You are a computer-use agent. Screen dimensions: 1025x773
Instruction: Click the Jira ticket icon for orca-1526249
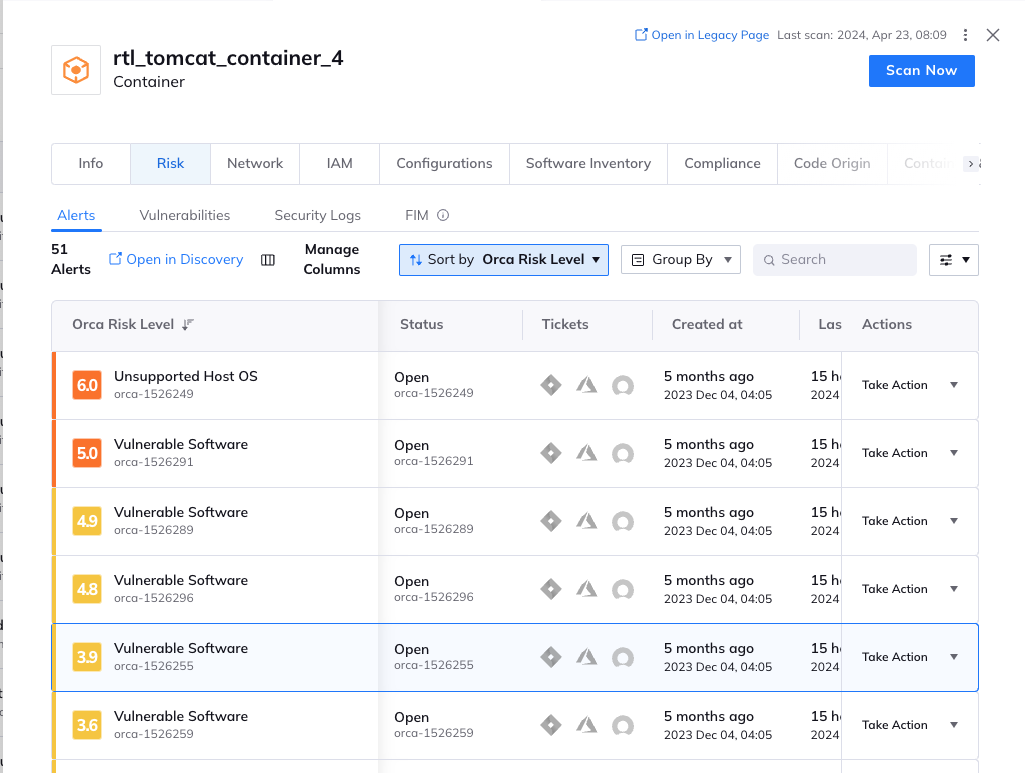click(551, 385)
